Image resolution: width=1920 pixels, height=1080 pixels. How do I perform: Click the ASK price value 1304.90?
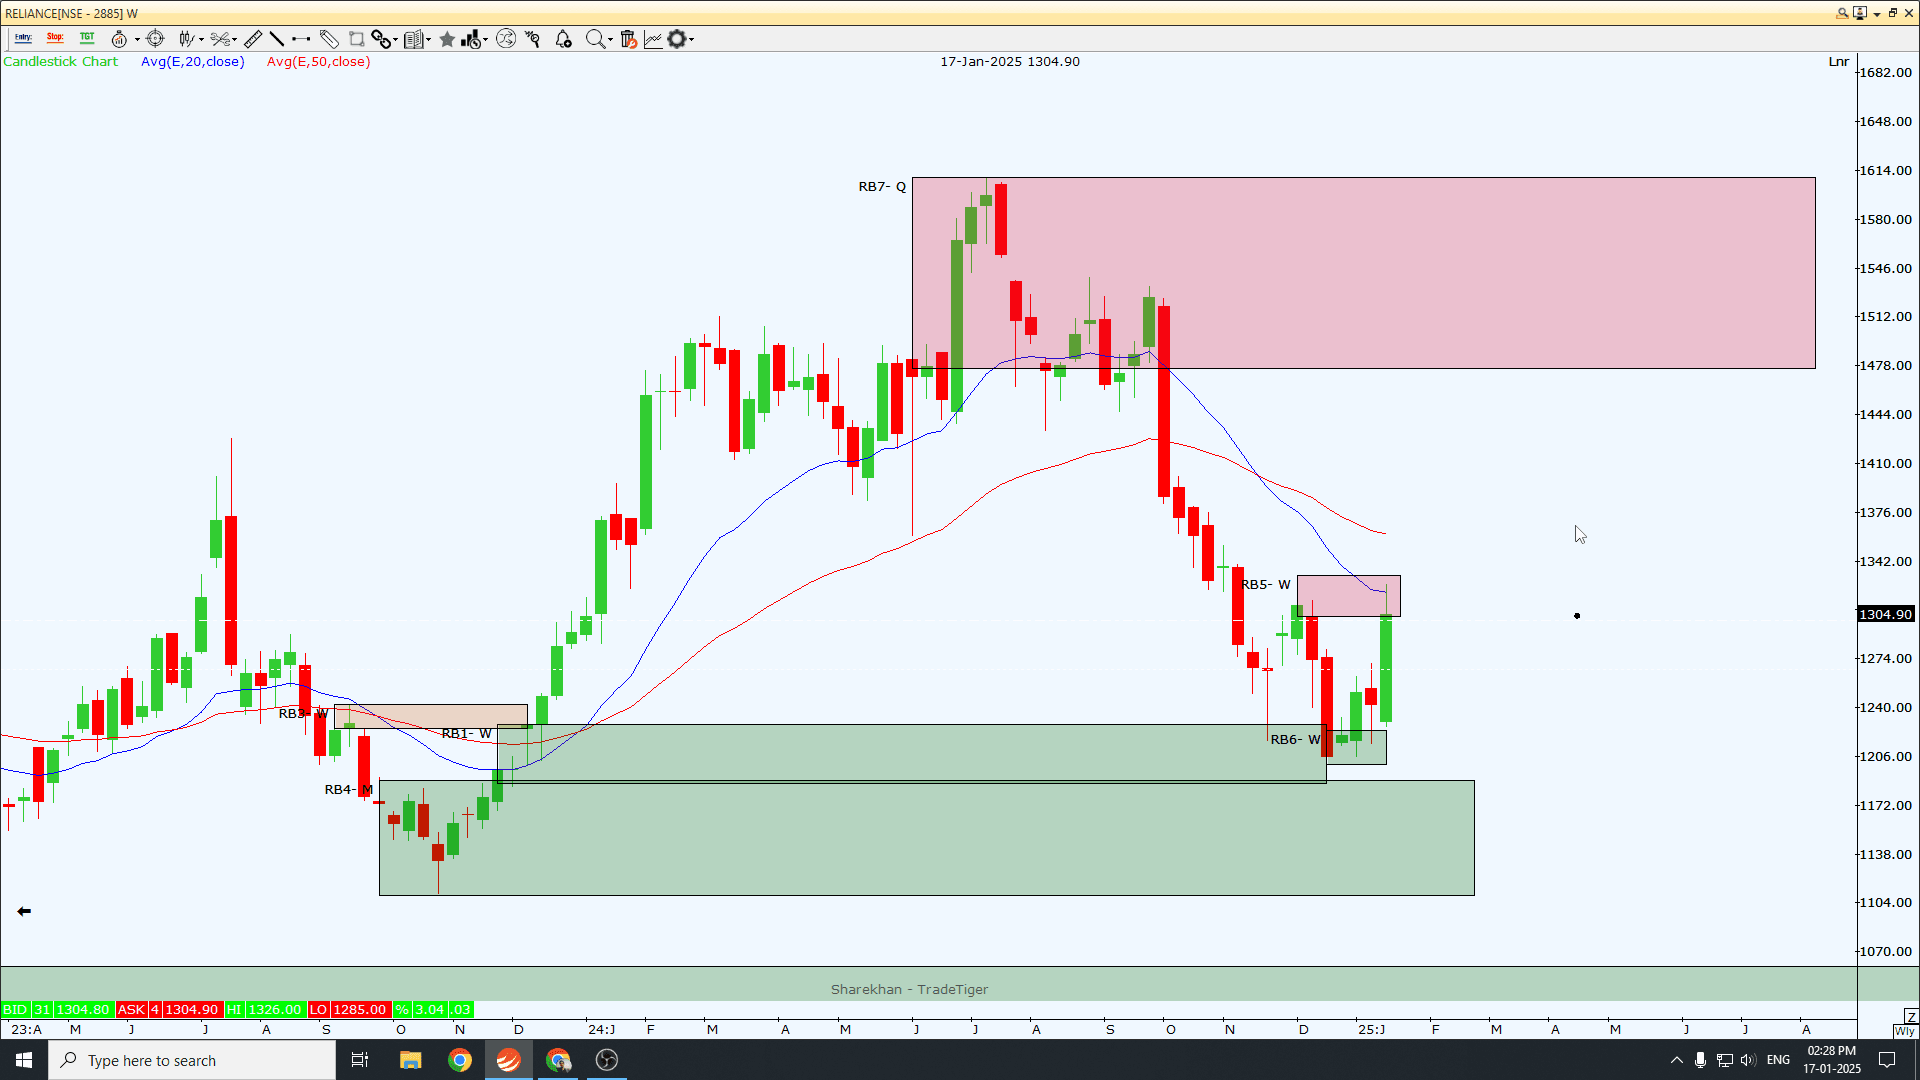[x=191, y=1010]
